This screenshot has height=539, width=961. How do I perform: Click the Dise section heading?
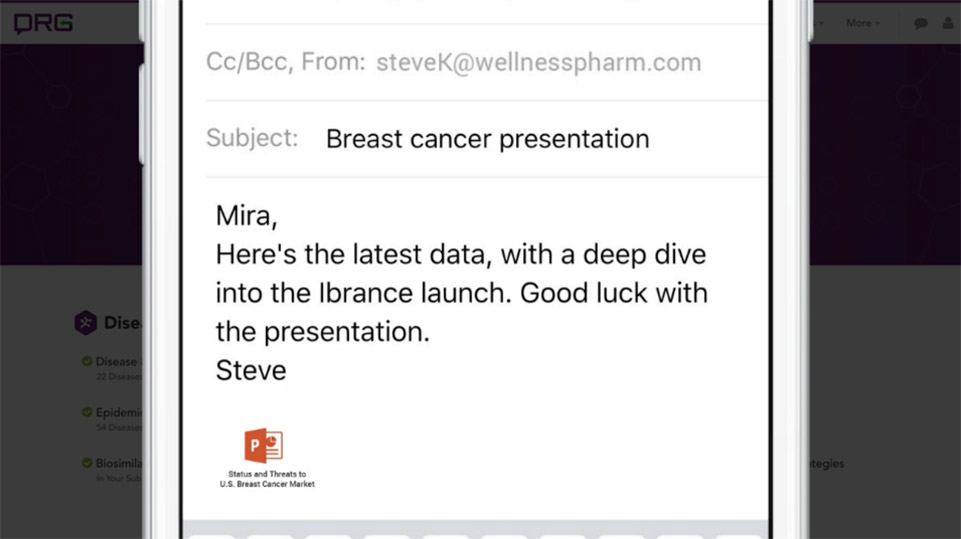coord(123,323)
